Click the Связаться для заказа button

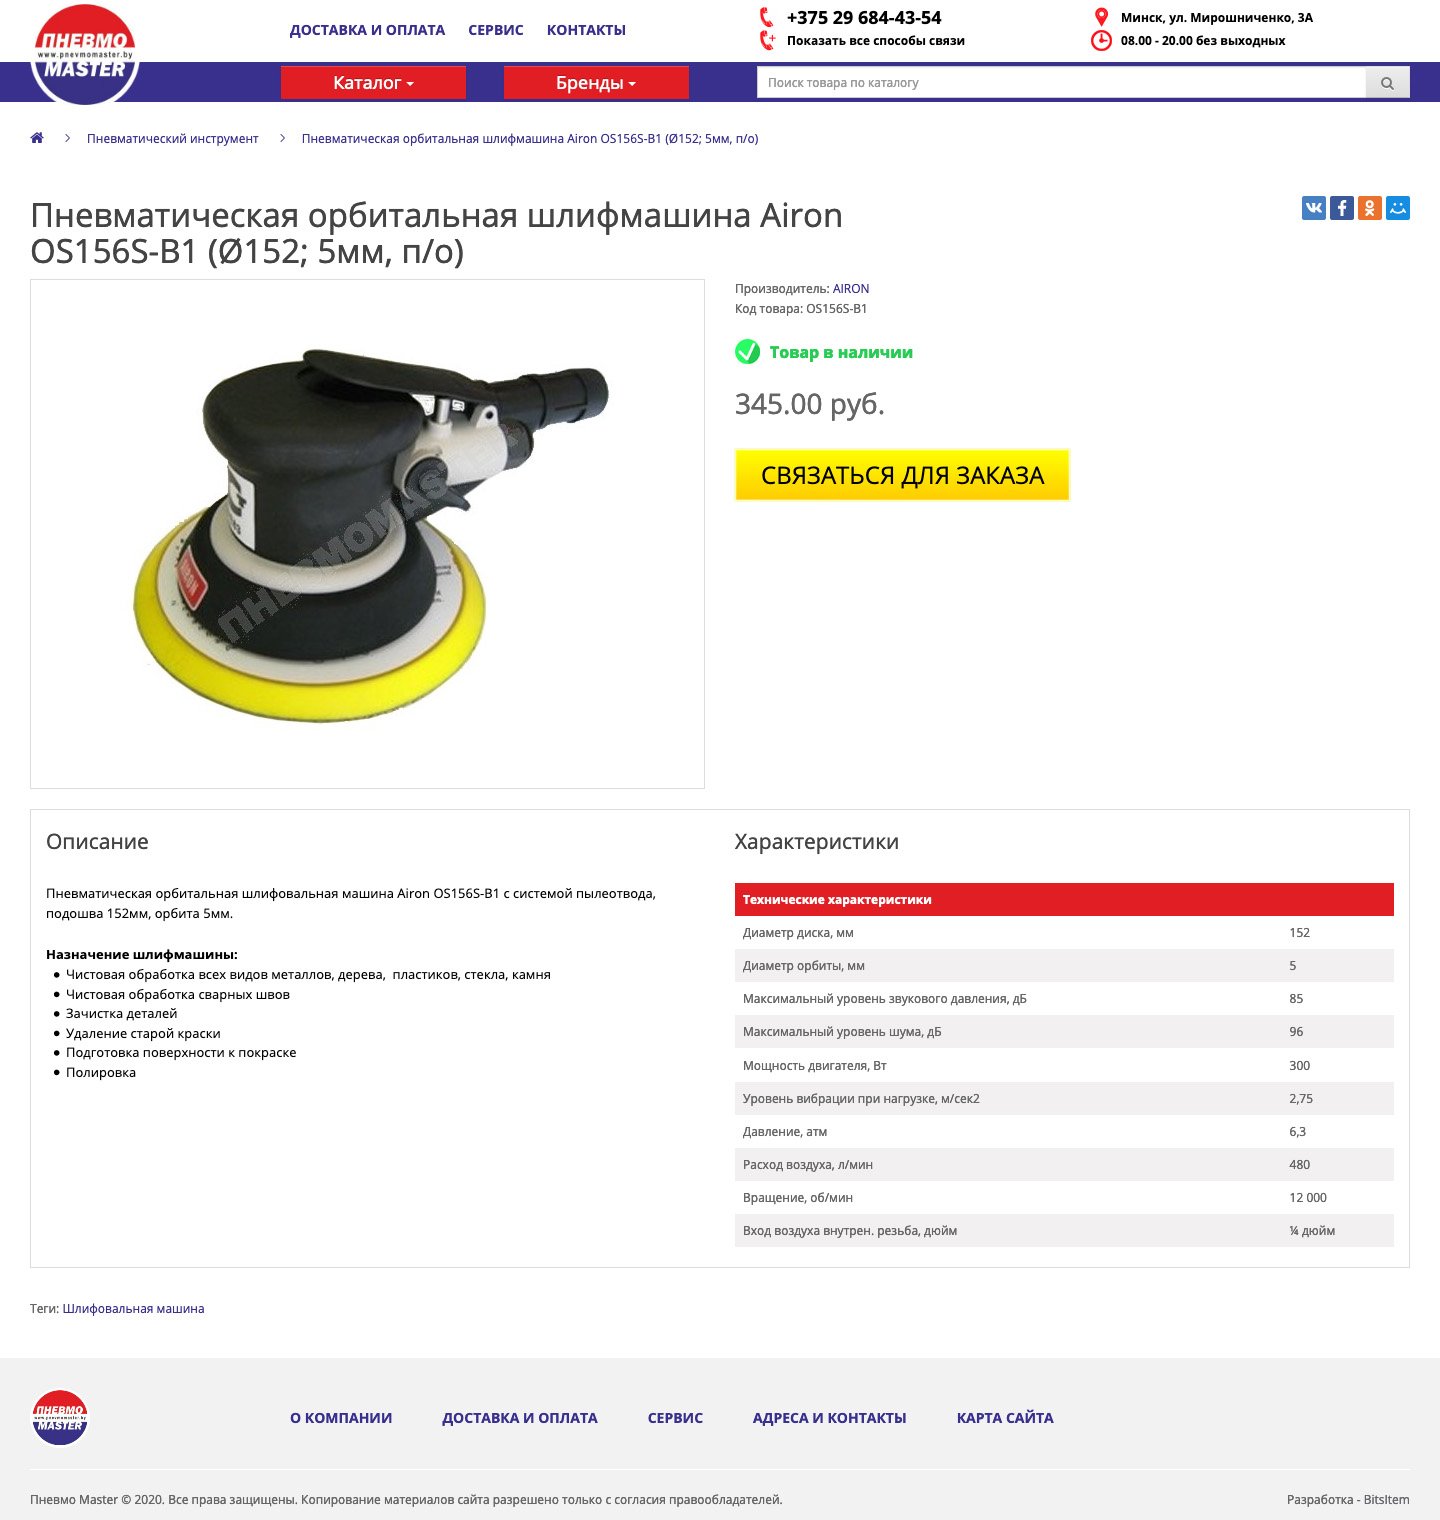(x=902, y=475)
